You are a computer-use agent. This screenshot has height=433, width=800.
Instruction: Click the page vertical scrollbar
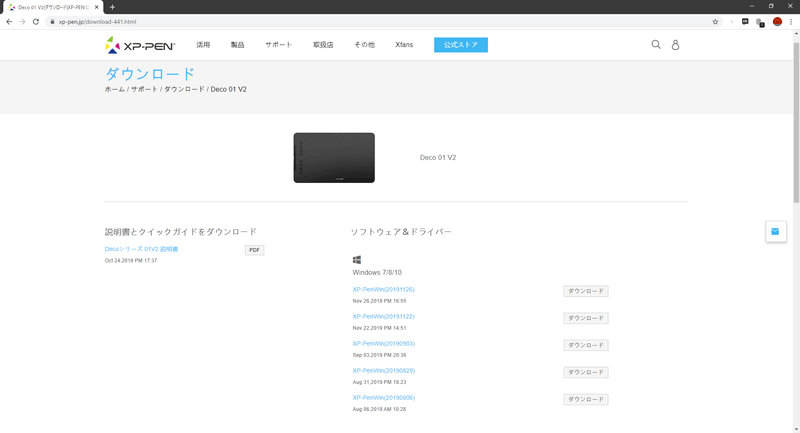[796, 122]
